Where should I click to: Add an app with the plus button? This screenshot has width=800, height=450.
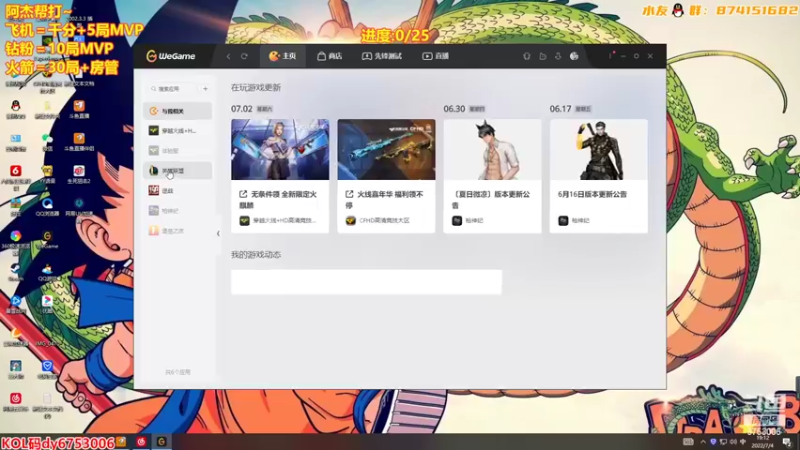pos(206,89)
